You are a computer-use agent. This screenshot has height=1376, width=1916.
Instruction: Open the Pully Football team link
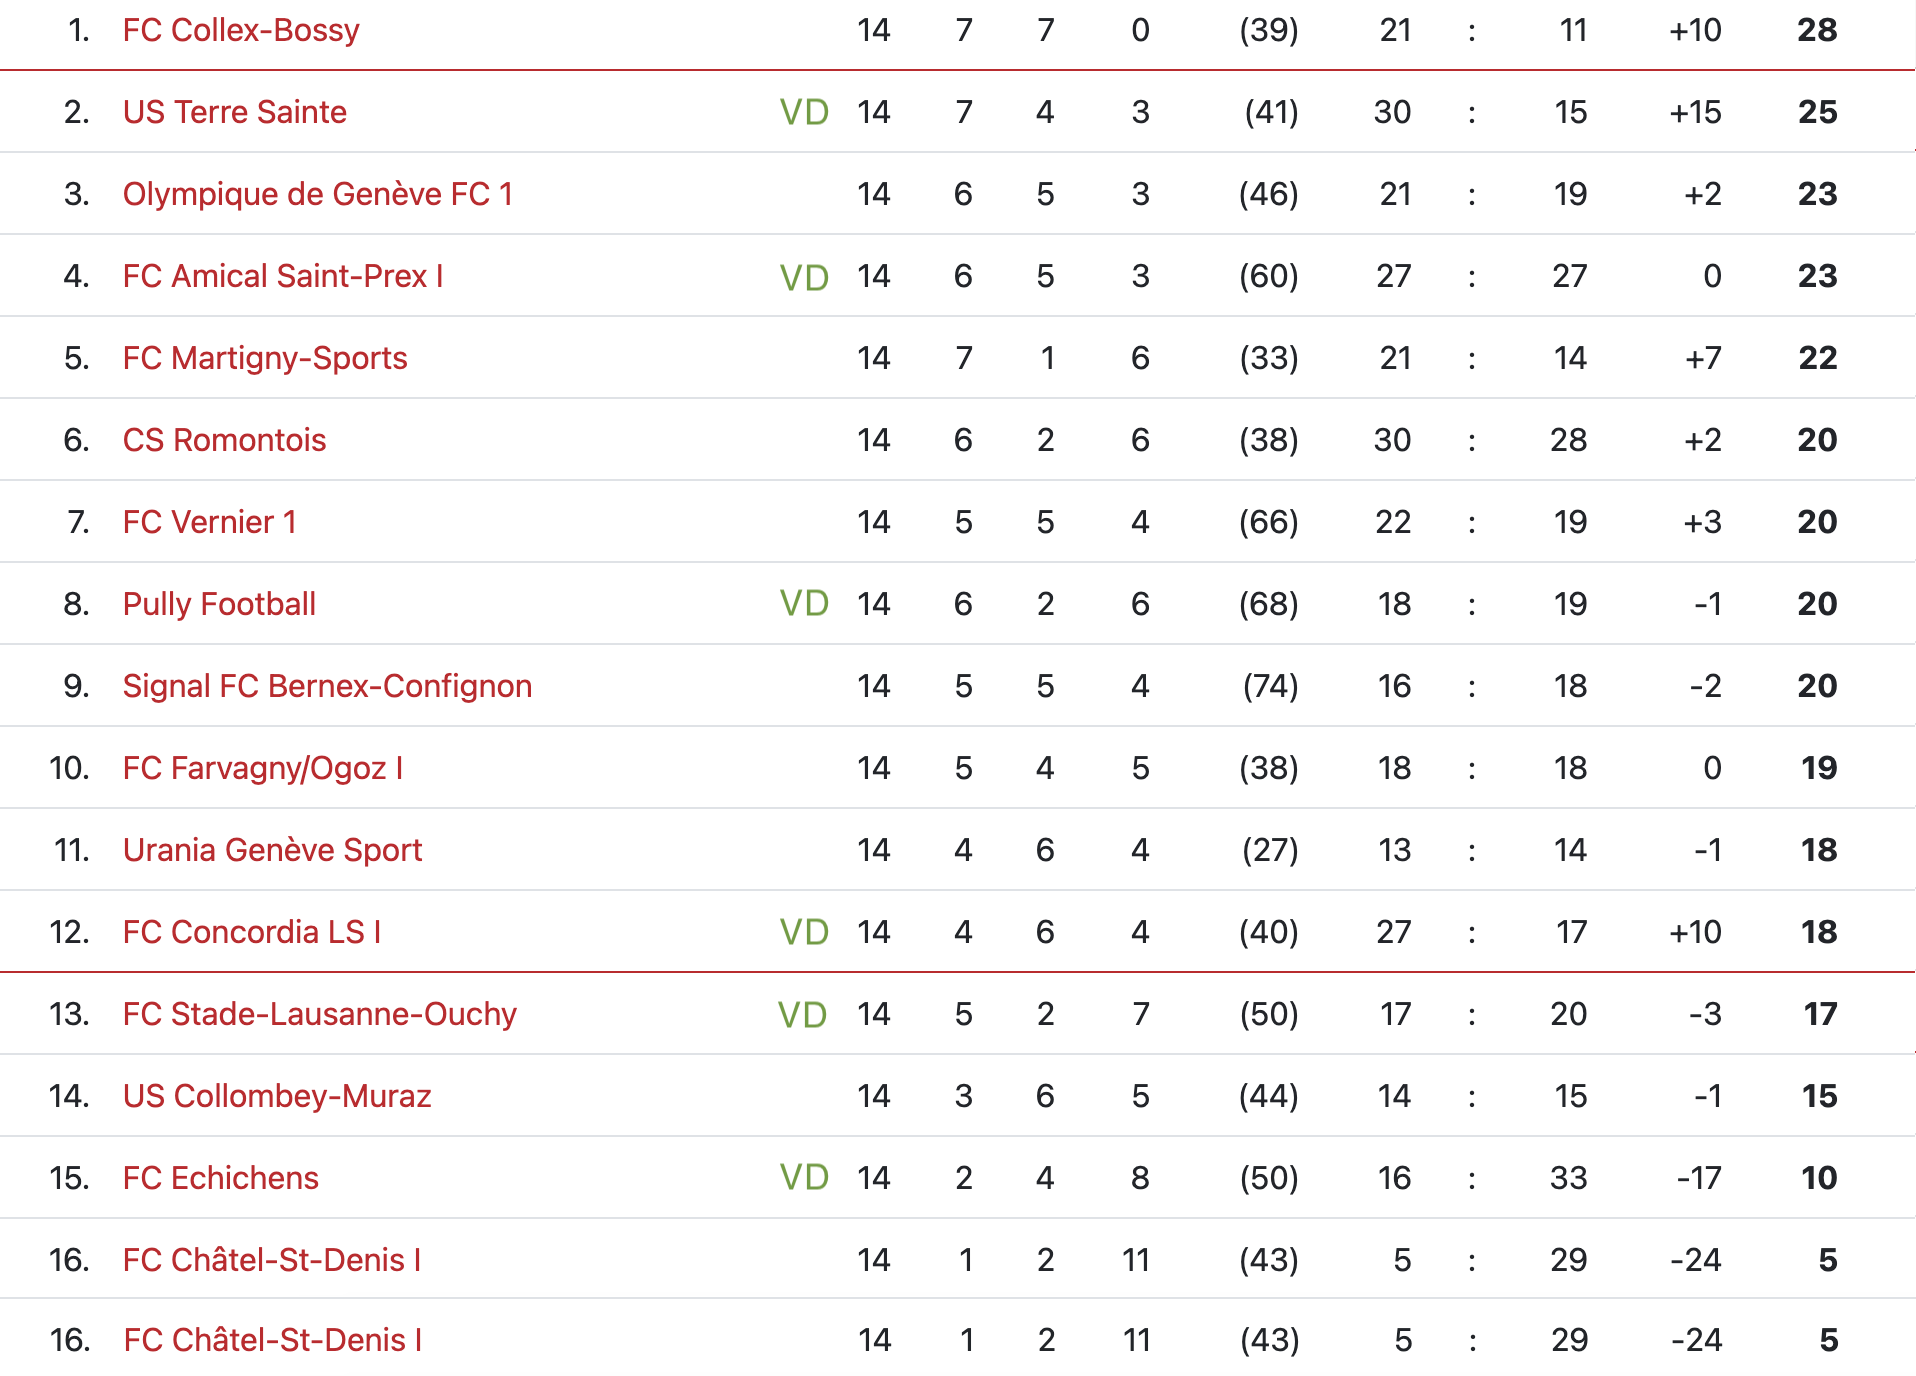point(220,604)
